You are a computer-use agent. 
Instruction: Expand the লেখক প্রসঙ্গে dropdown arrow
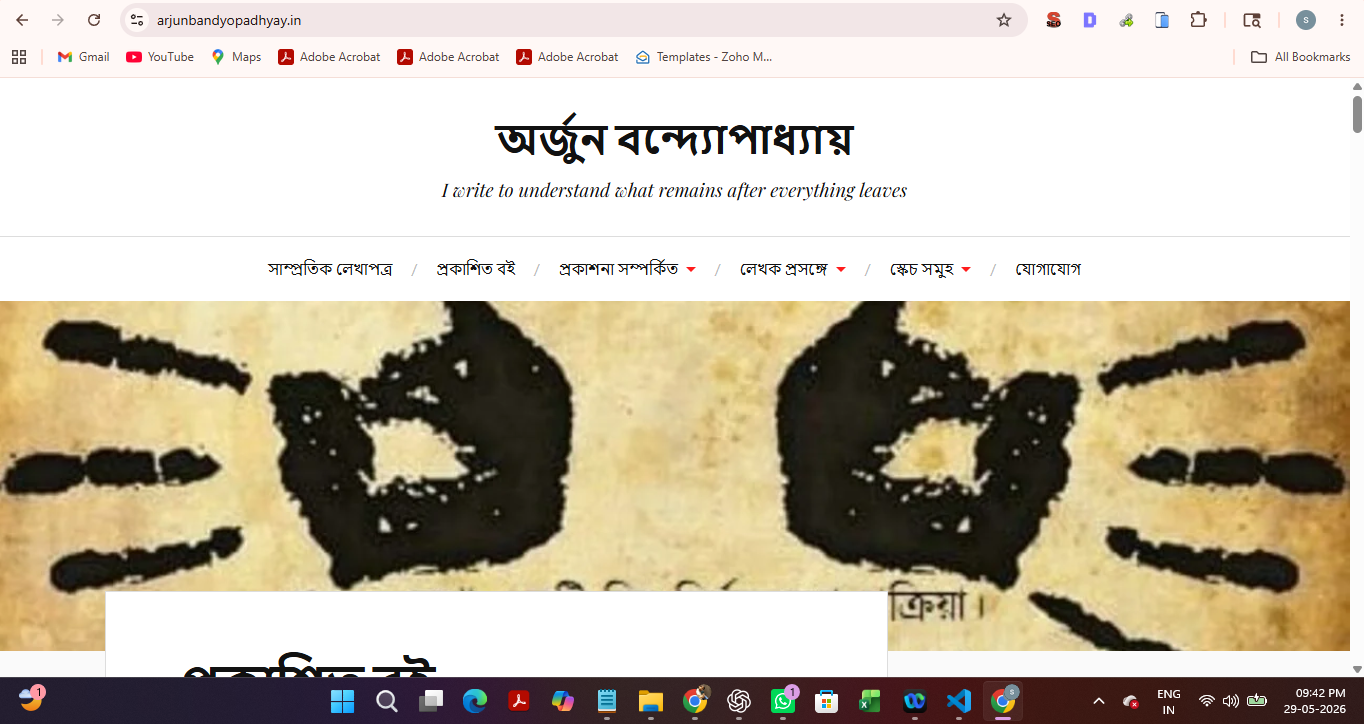point(841,270)
